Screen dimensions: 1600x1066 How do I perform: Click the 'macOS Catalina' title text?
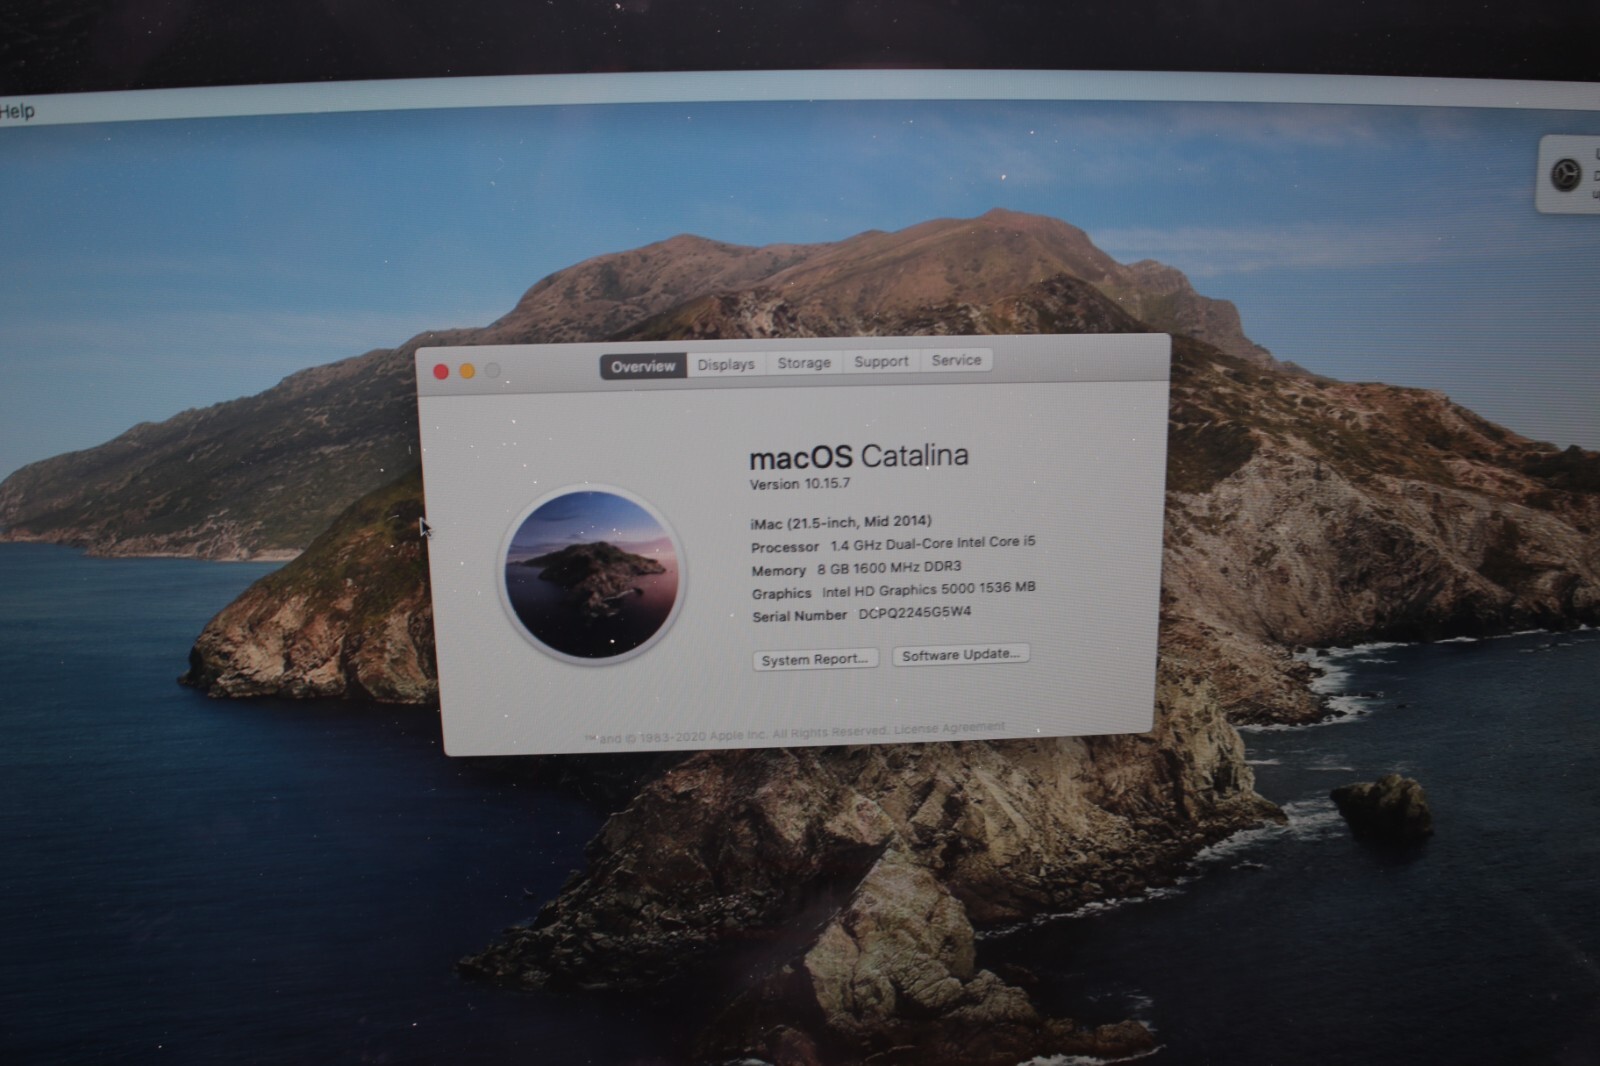[x=859, y=457]
